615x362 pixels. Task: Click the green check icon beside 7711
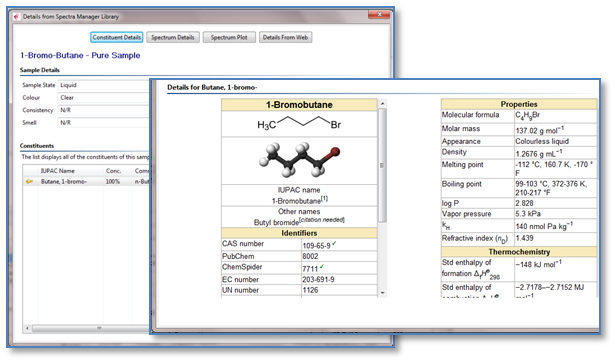tap(322, 267)
